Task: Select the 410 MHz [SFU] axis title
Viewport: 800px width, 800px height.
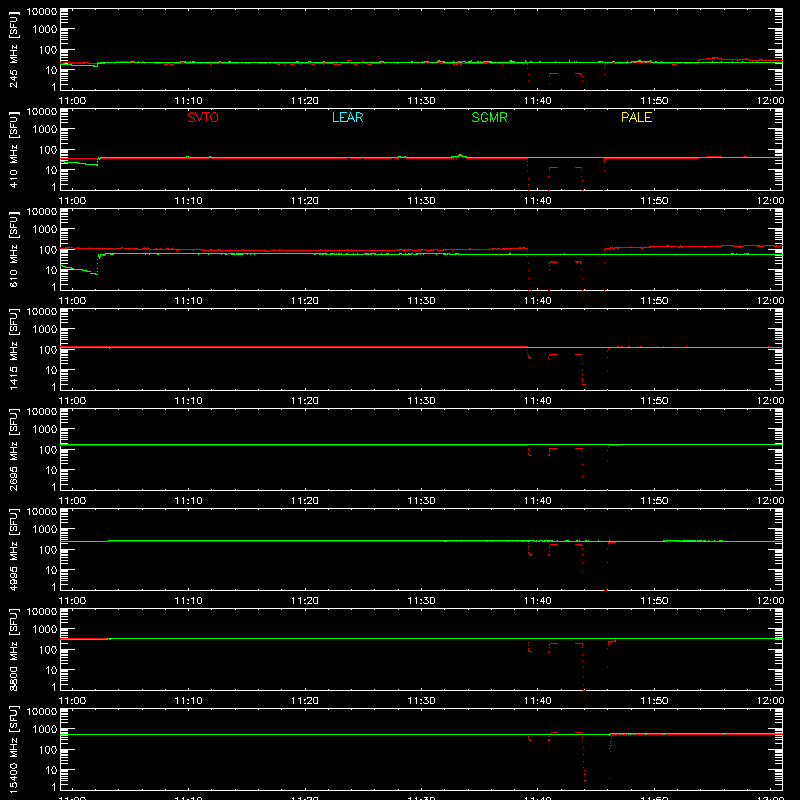Action: click(x=14, y=149)
